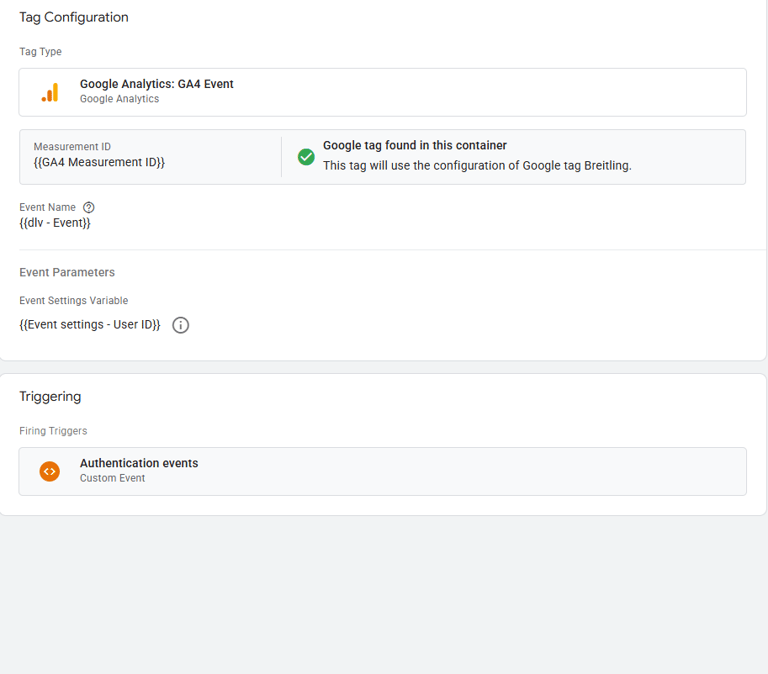The width and height of the screenshot is (768, 674).
Task: Click the GA4 Measurement ID variable value
Action: pos(99,162)
